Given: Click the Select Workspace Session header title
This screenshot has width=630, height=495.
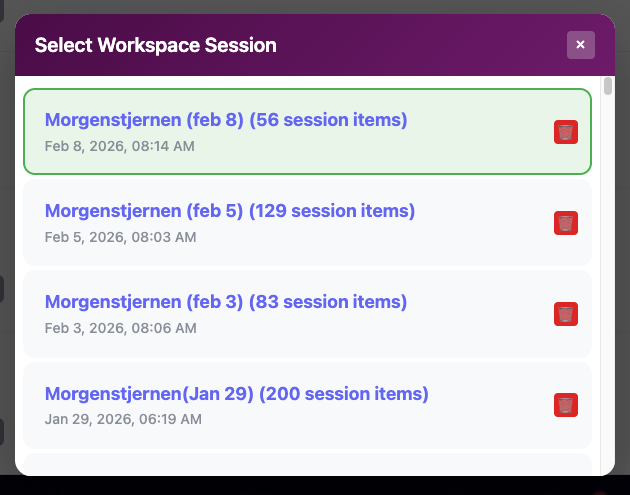Looking at the screenshot, I should tap(156, 45).
